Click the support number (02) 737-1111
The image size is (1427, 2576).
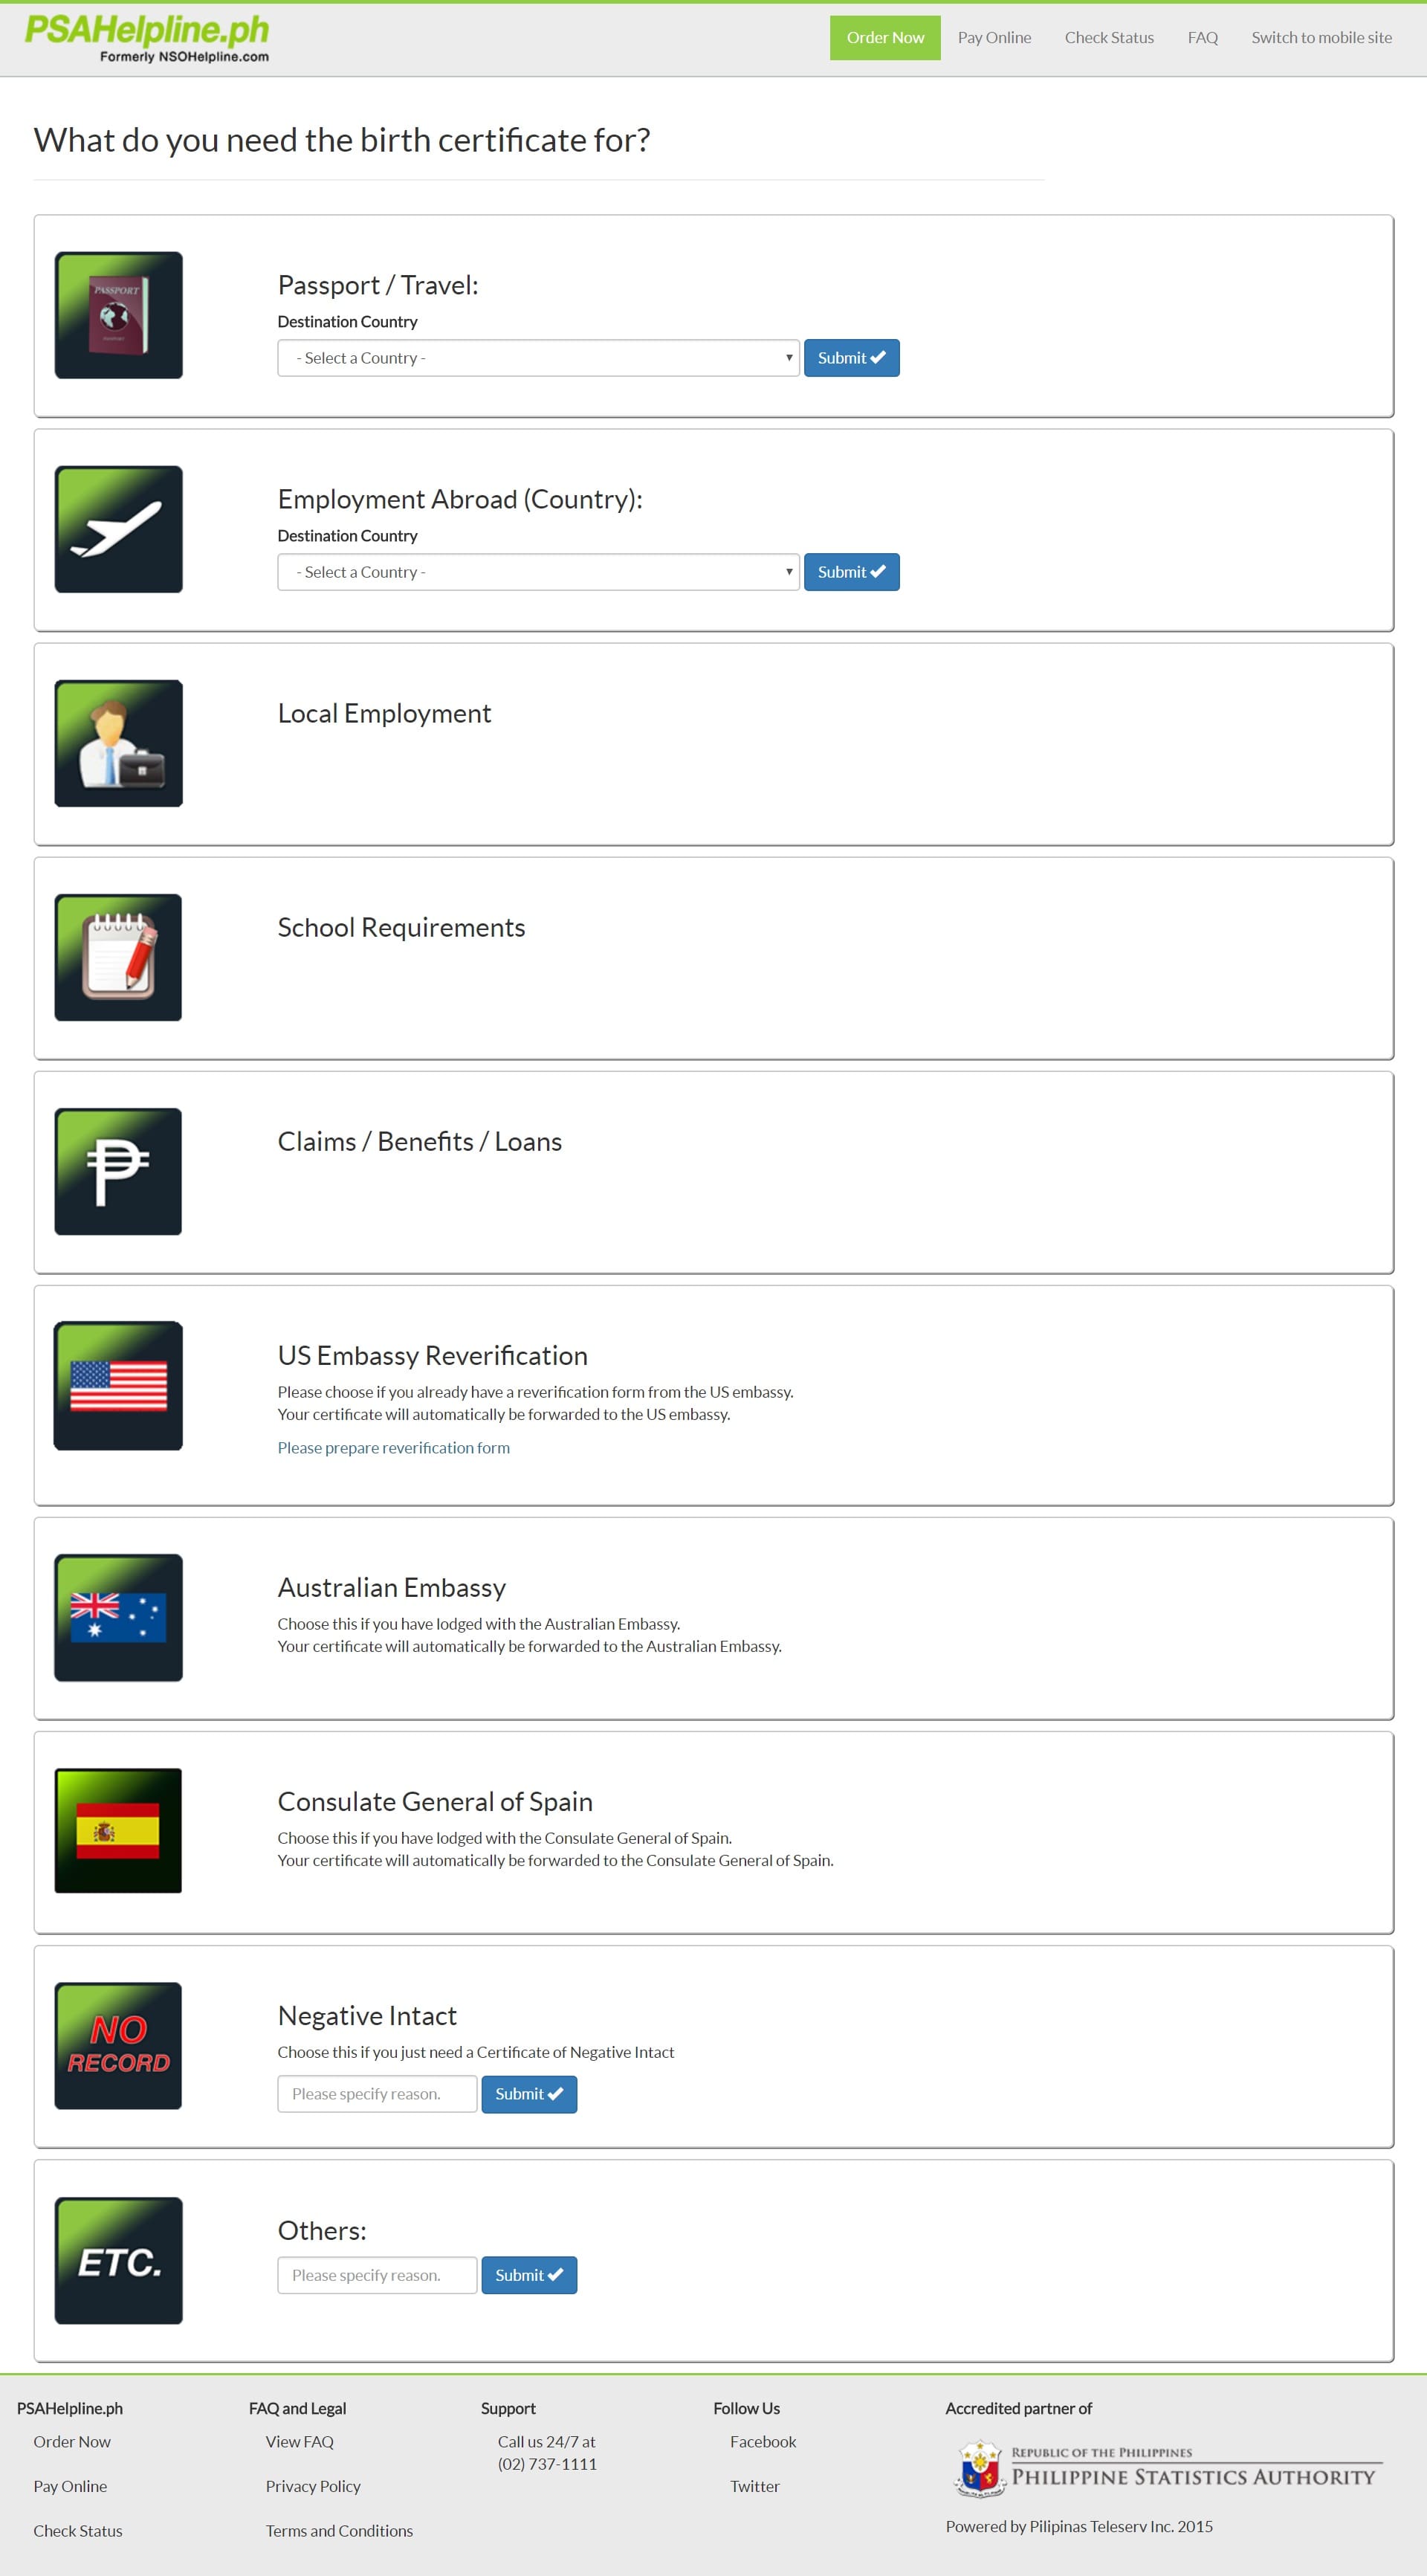click(x=547, y=2464)
